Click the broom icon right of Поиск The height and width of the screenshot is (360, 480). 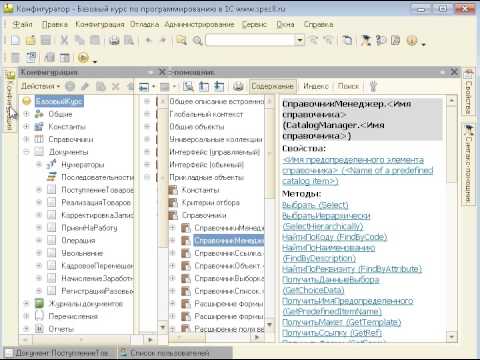pyautogui.click(x=373, y=86)
